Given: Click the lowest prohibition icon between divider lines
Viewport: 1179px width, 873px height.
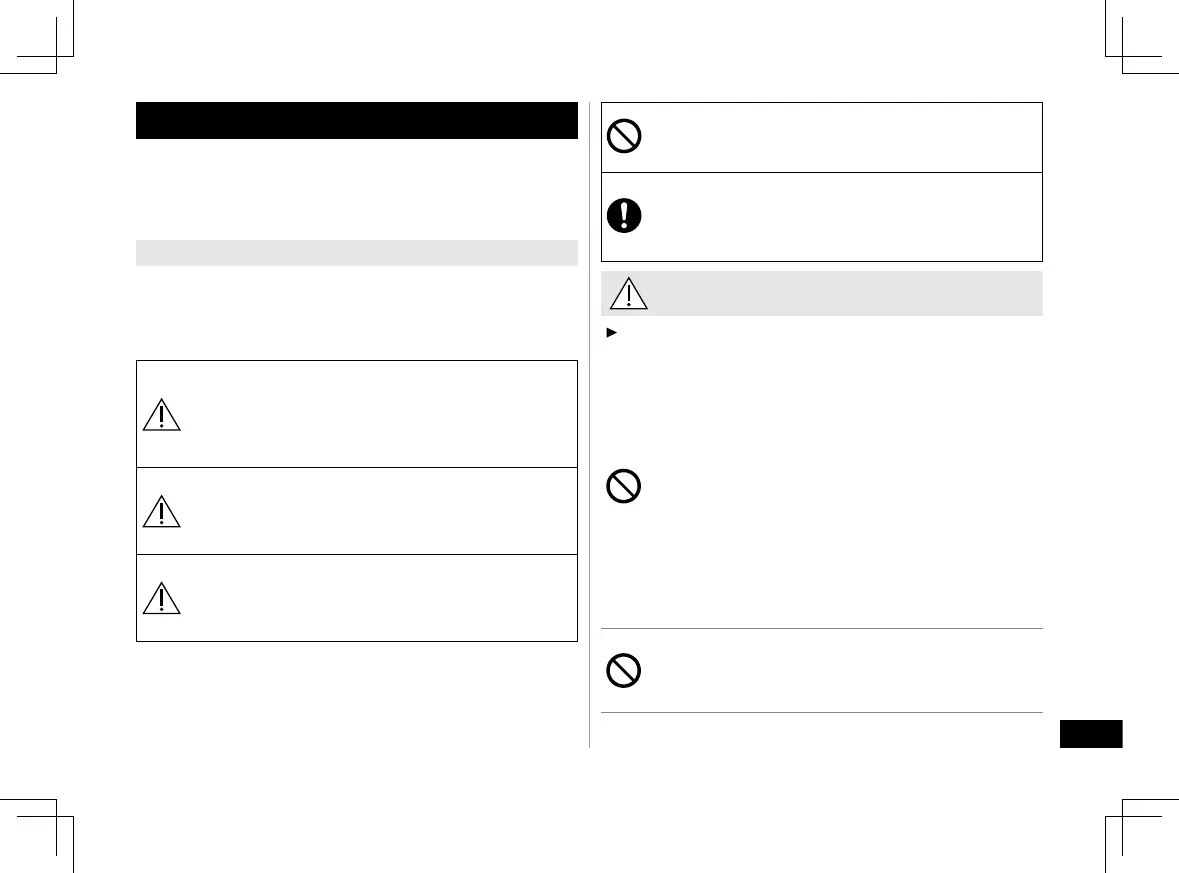Looking at the screenshot, I should (624, 671).
